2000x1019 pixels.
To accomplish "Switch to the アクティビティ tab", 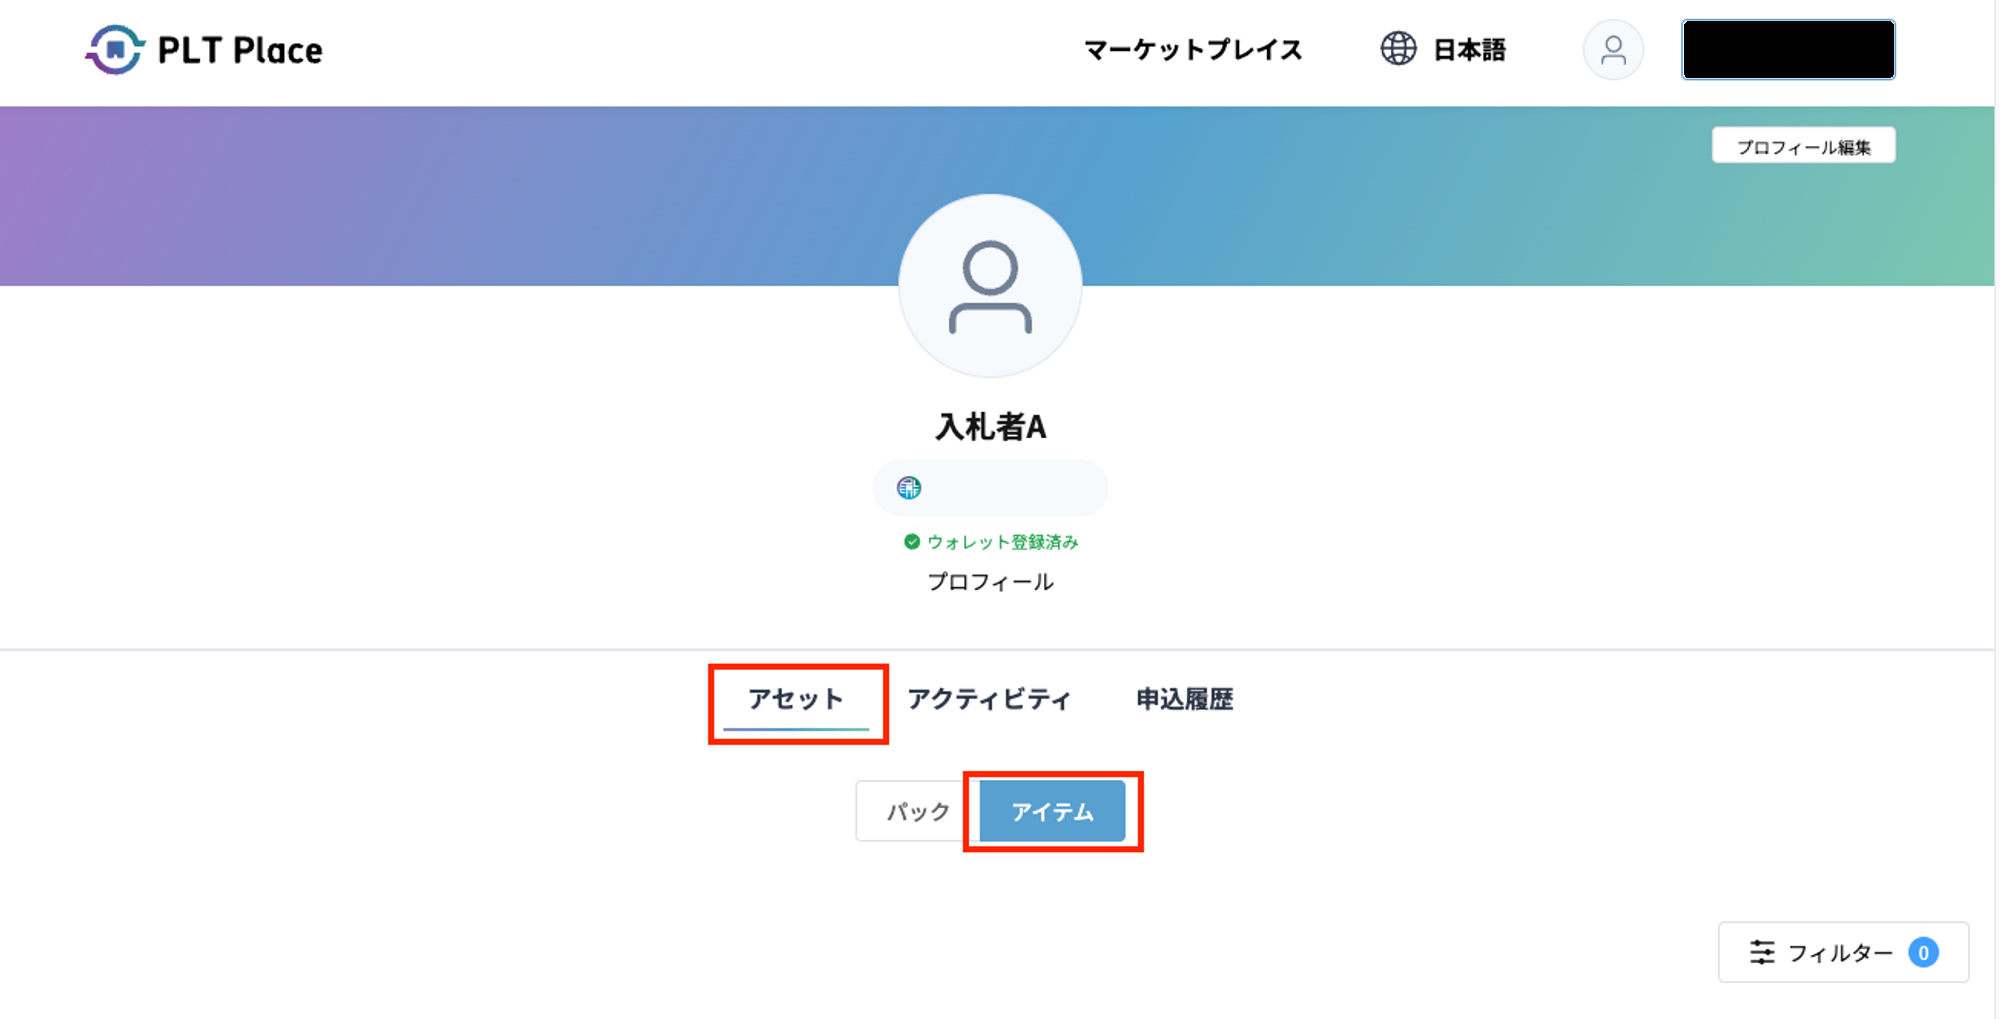I will (x=988, y=699).
